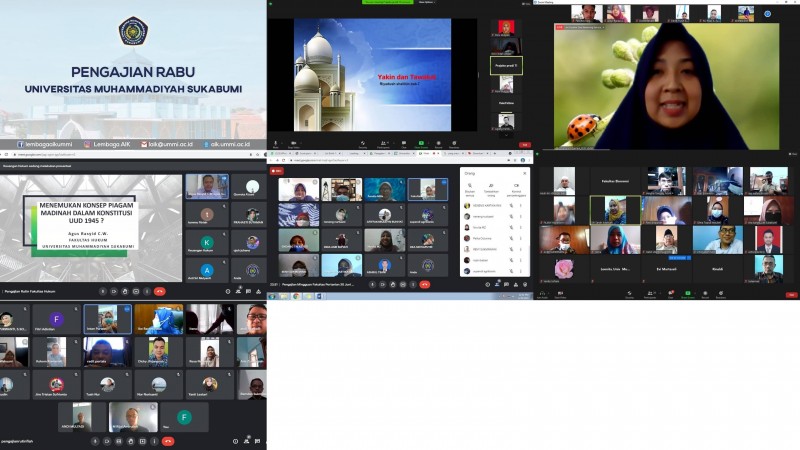
Task: Select the Fakultas Ekonomi participant tile
Action: point(613,181)
